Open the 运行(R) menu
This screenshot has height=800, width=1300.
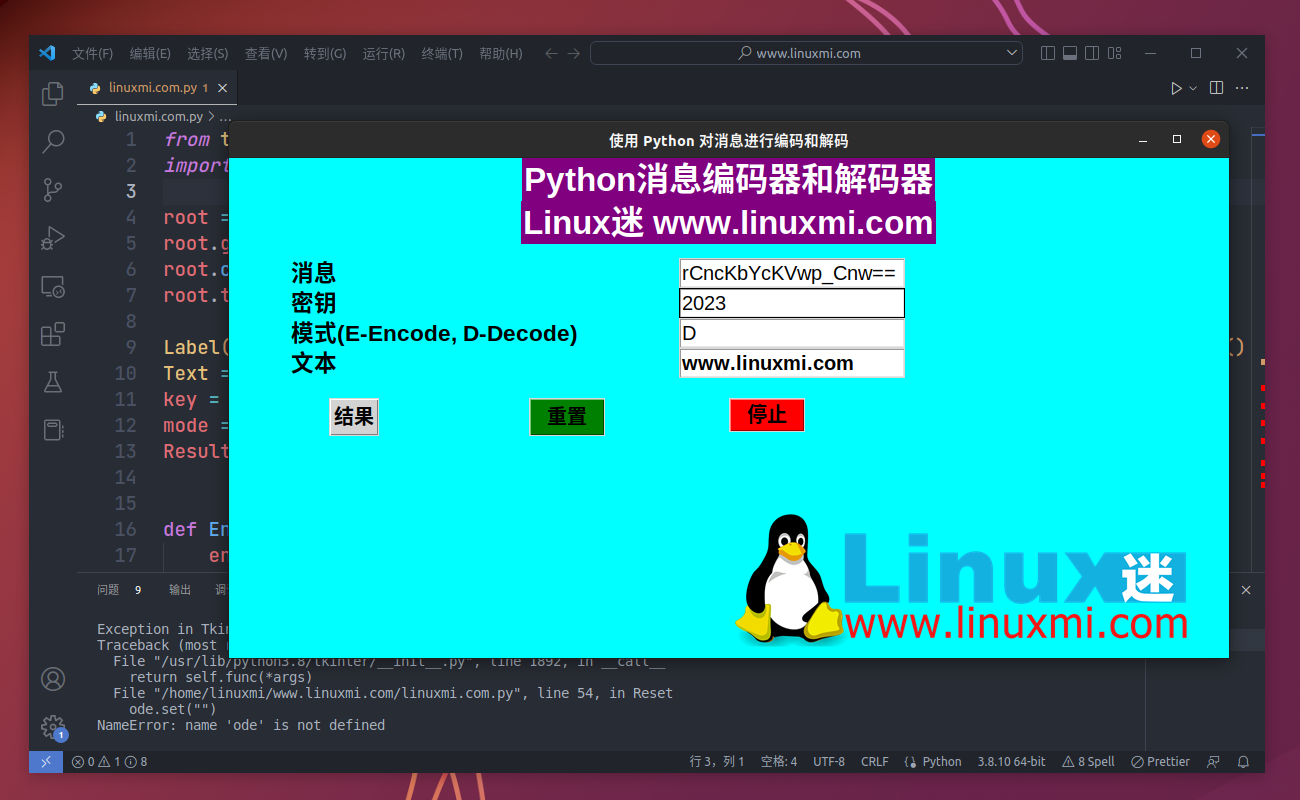point(384,53)
